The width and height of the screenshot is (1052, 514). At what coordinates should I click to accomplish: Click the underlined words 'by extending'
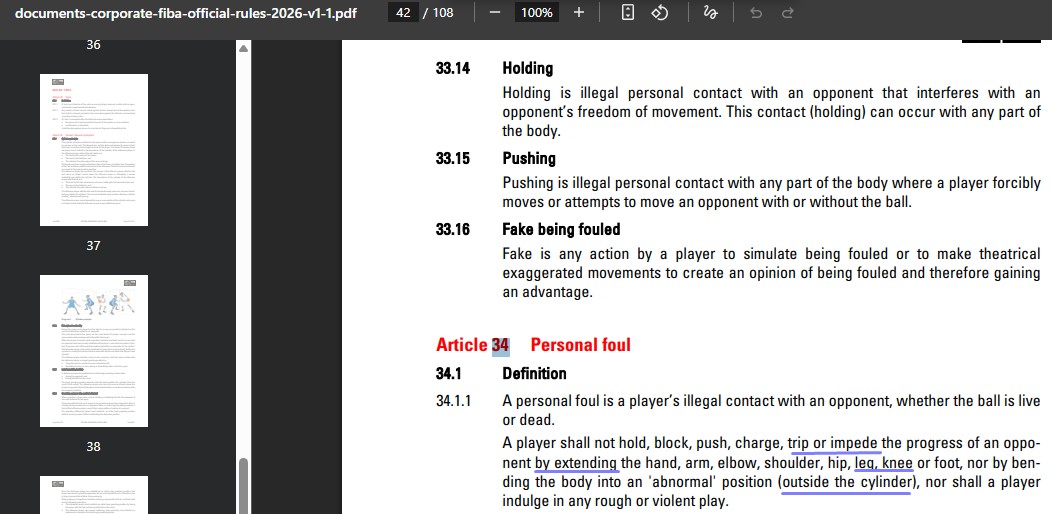point(576,463)
